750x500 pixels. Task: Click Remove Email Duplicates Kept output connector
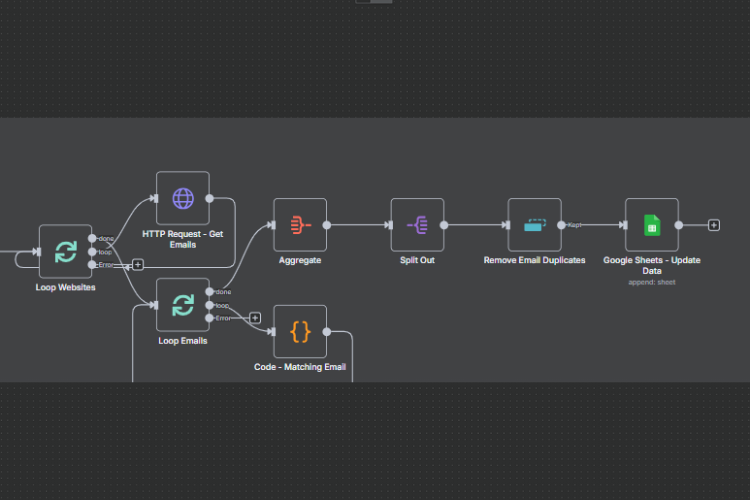click(561, 225)
